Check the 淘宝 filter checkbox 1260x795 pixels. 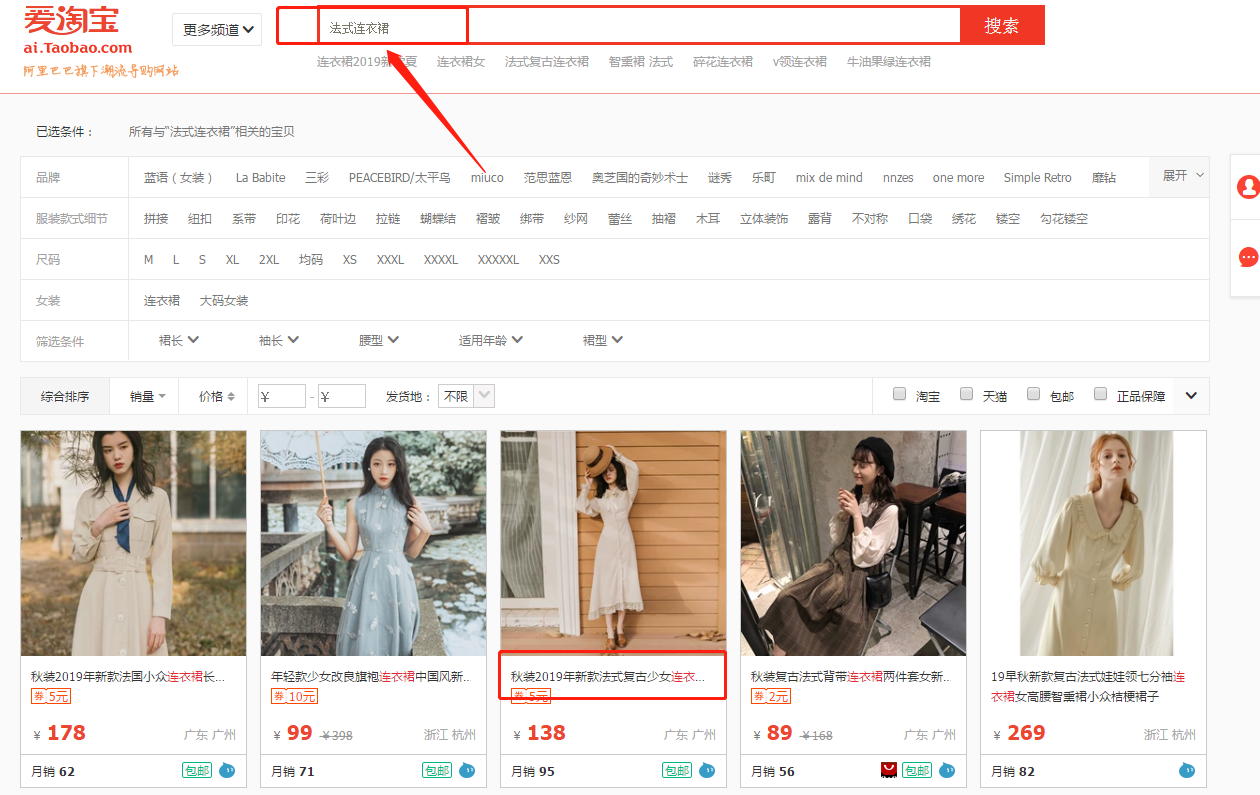[900, 394]
